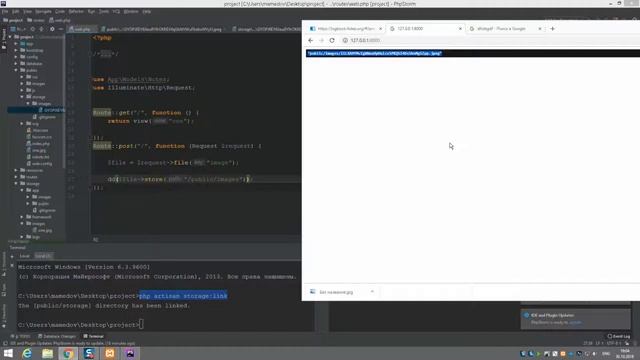Viewport: 640px width, 360px height.
Task: Close terminal session with the x icon
Action: [12, 265]
